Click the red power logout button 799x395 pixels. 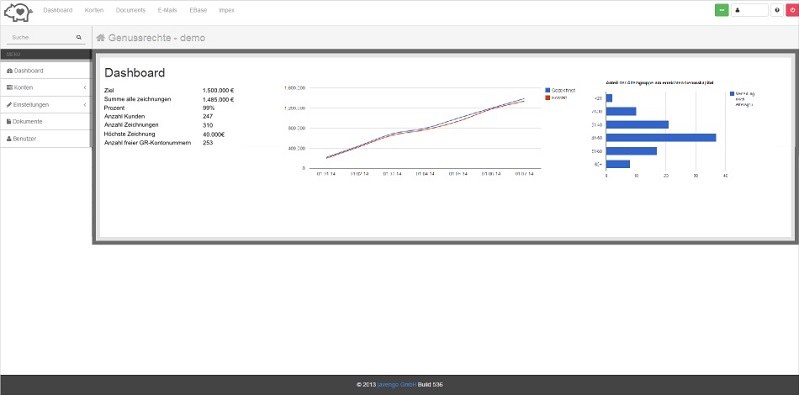(792, 10)
